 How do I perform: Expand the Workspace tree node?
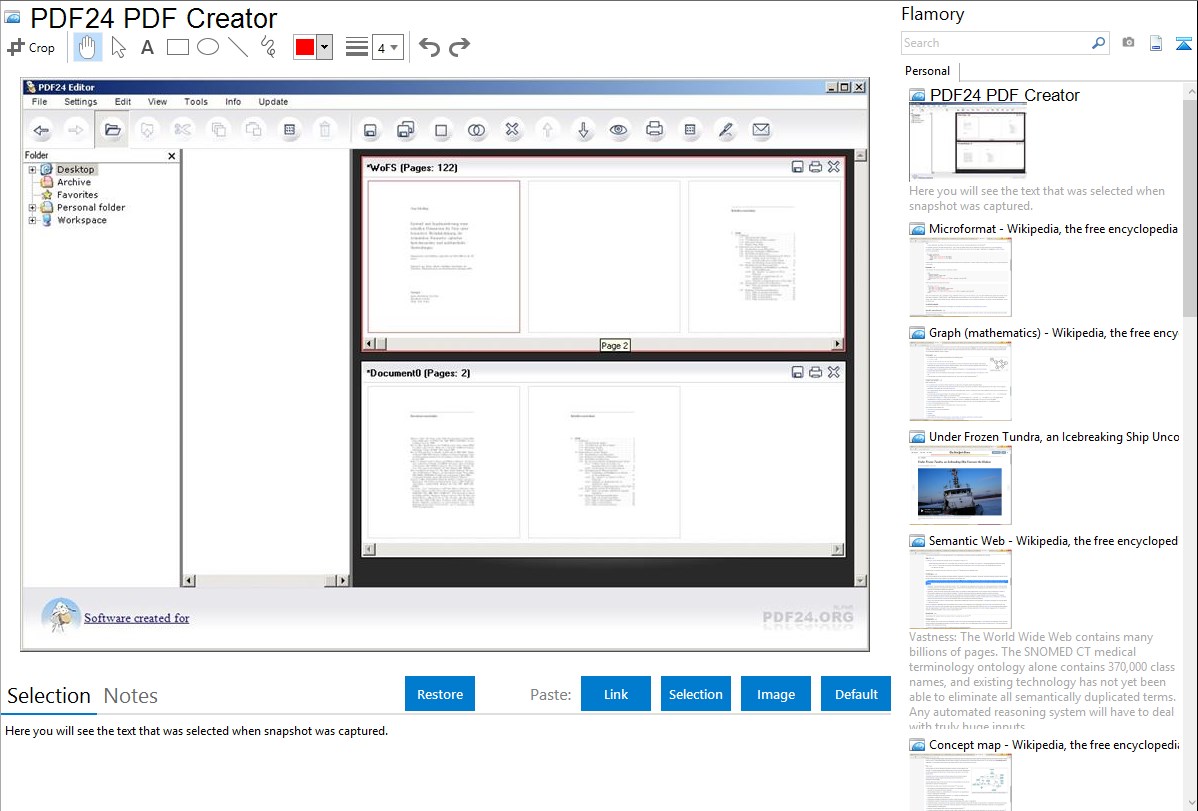click(32, 220)
